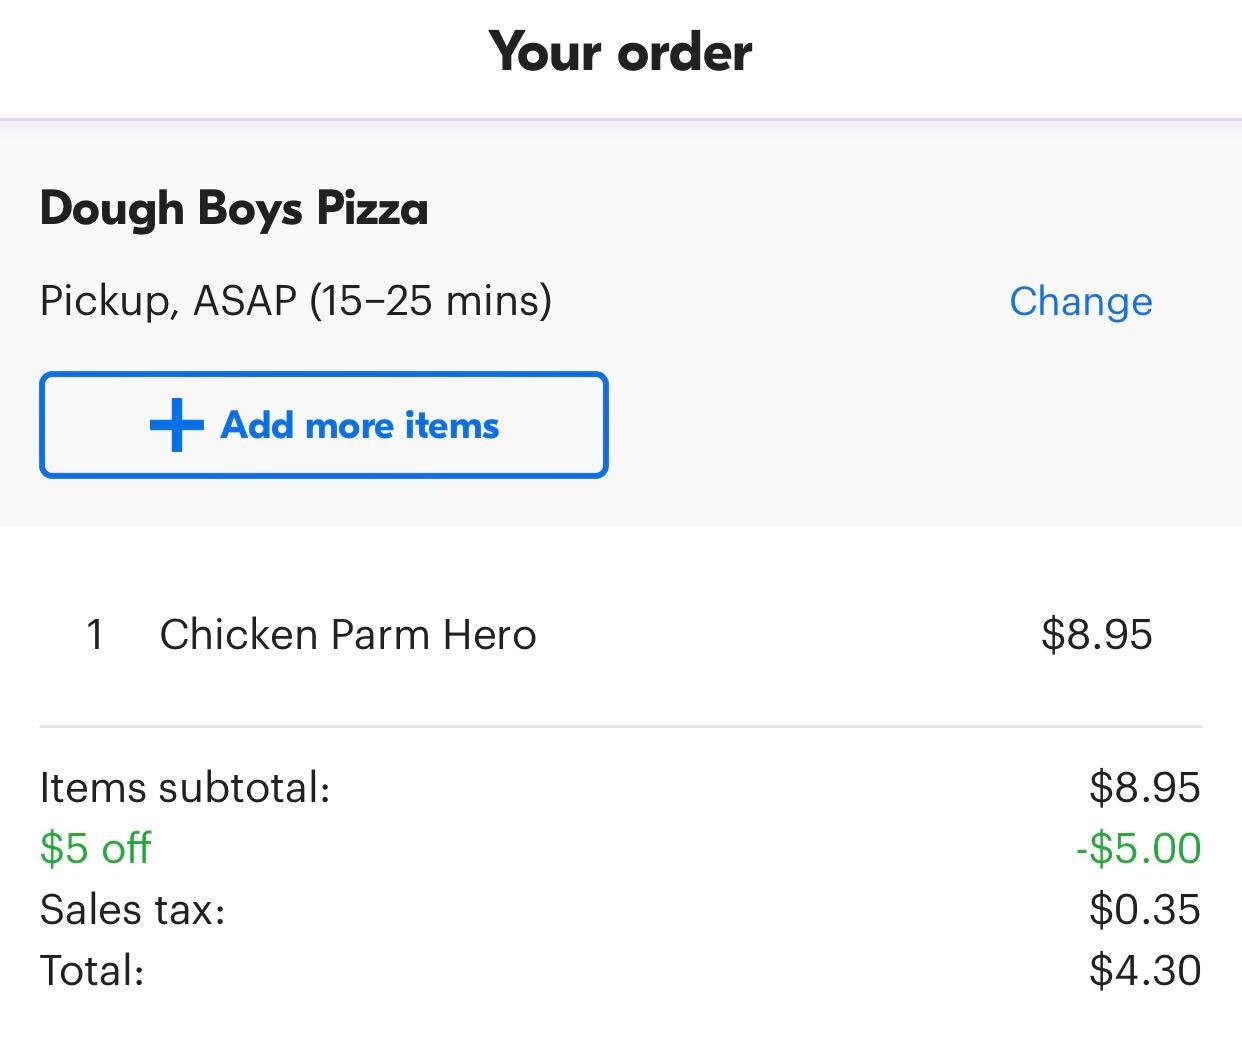Click the Your order heading
This screenshot has width=1242, height=1055.
coord(620,52)
